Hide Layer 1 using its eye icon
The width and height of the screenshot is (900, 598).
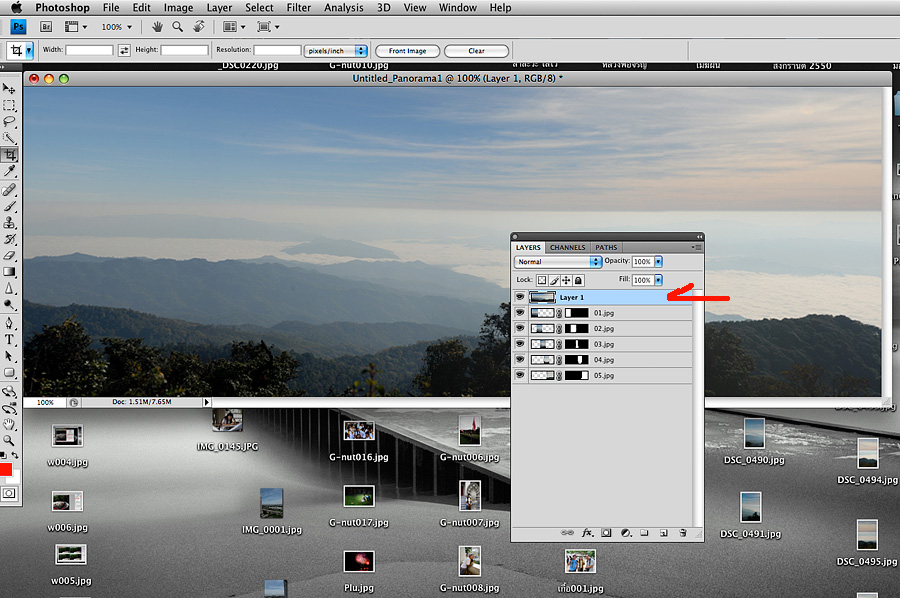coord(519,297)
